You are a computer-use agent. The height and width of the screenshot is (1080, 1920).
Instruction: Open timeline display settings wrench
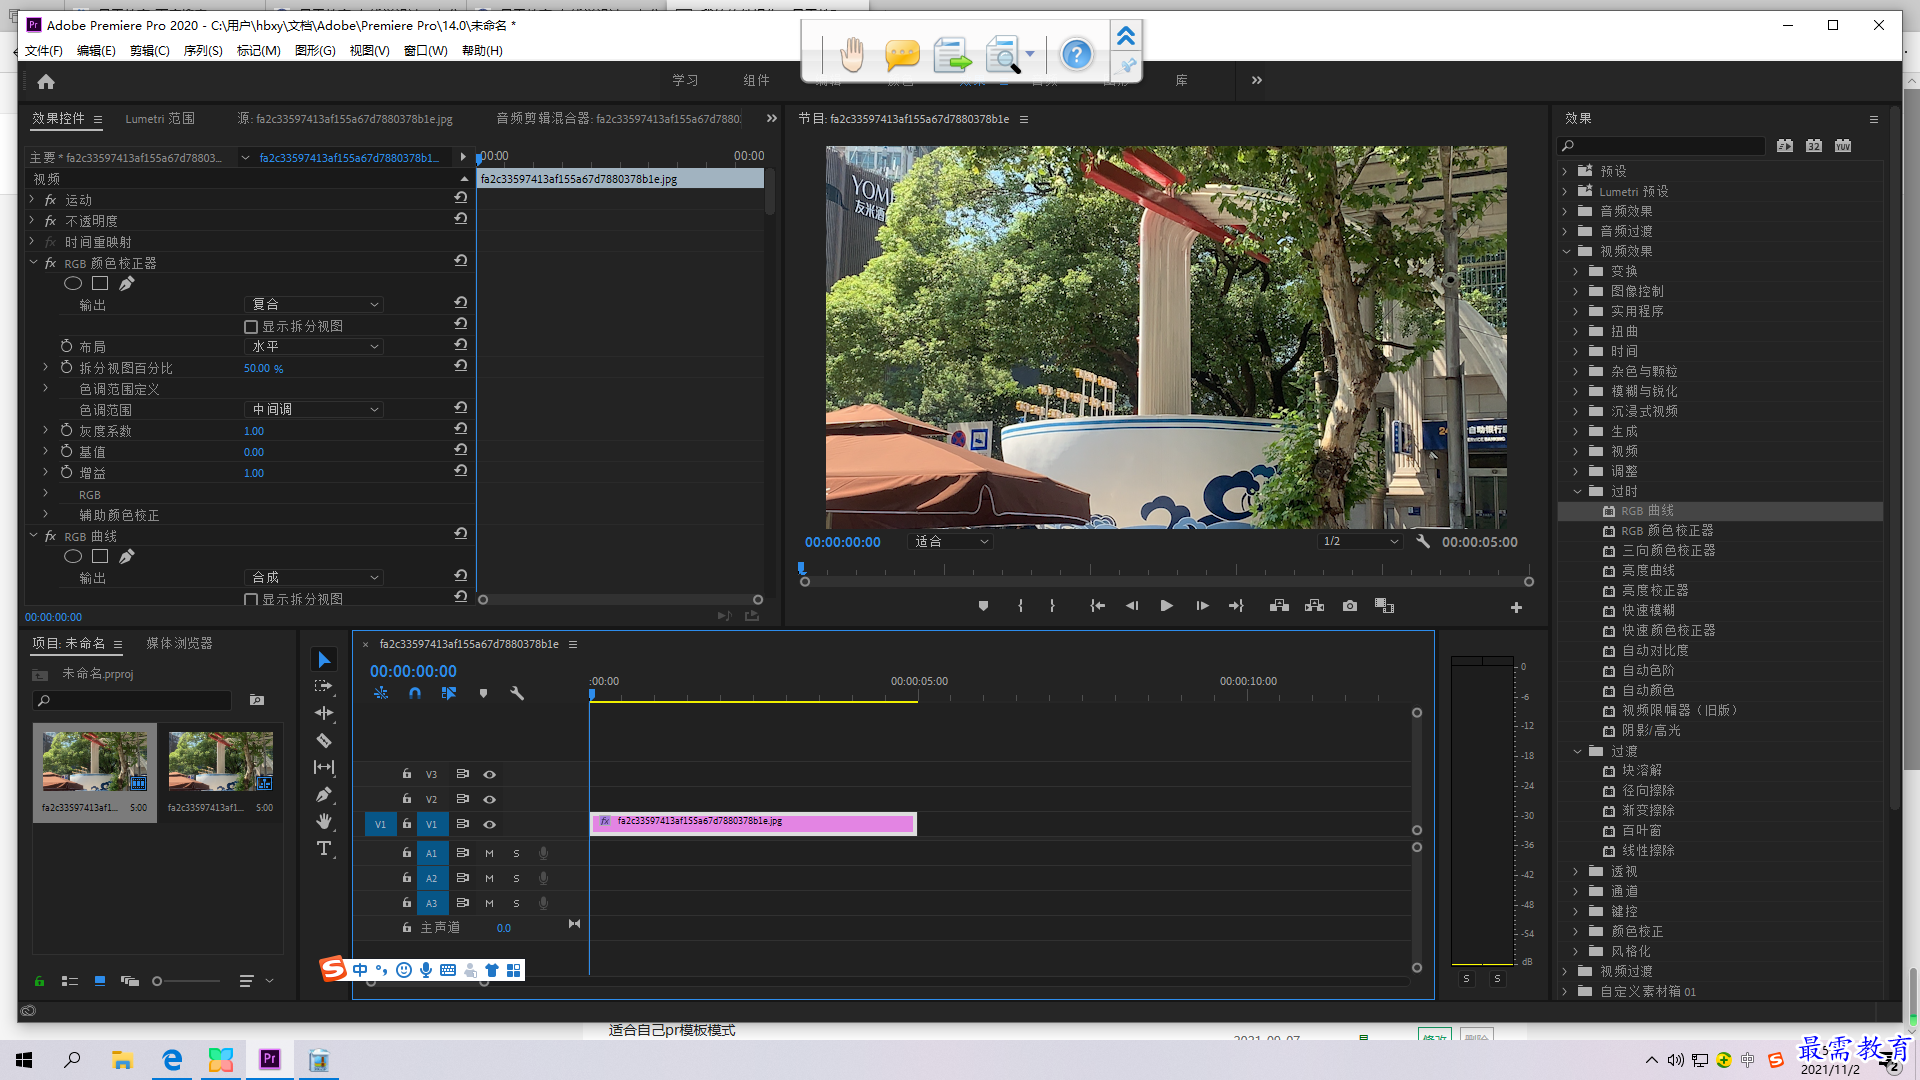517,693
